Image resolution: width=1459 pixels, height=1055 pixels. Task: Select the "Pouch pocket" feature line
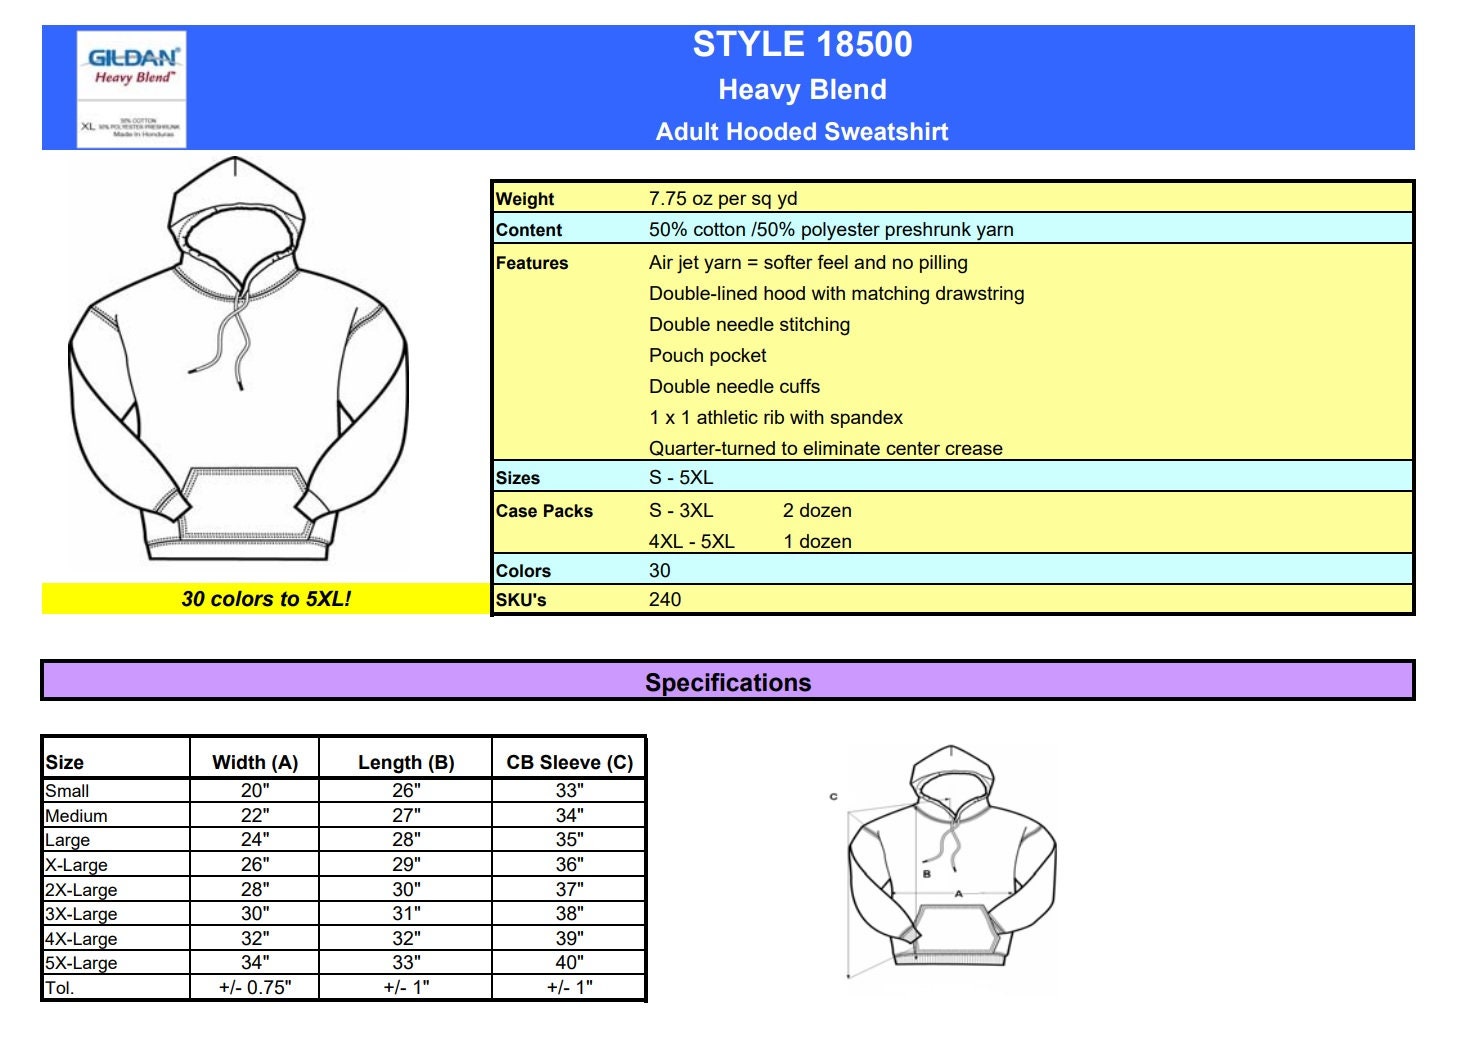click(708, 355)
